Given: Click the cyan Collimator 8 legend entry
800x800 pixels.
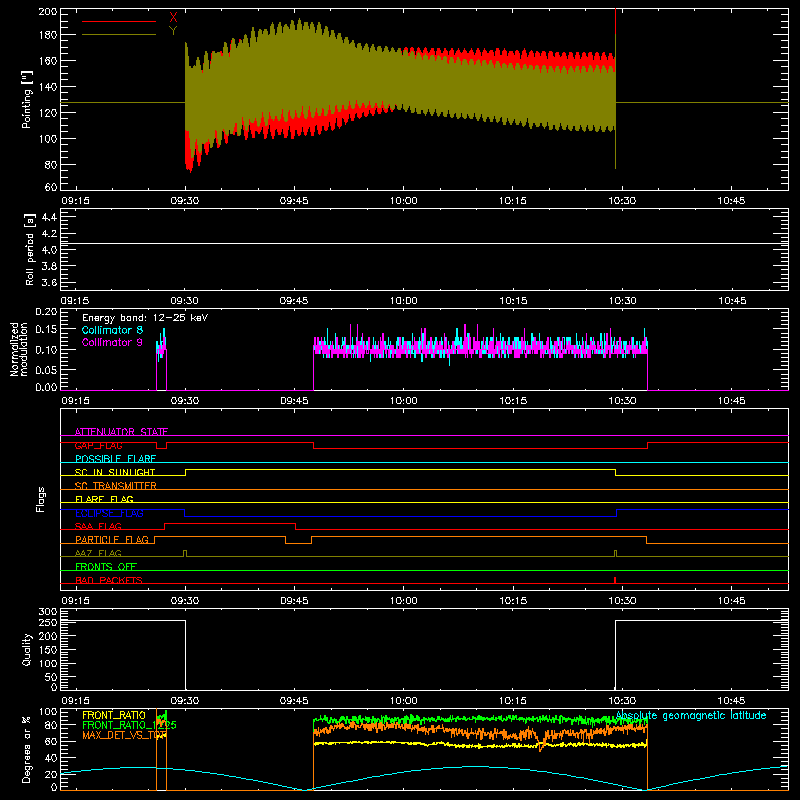Looking at the screenshot, I should pyautogui.click(x=112, y=330).
